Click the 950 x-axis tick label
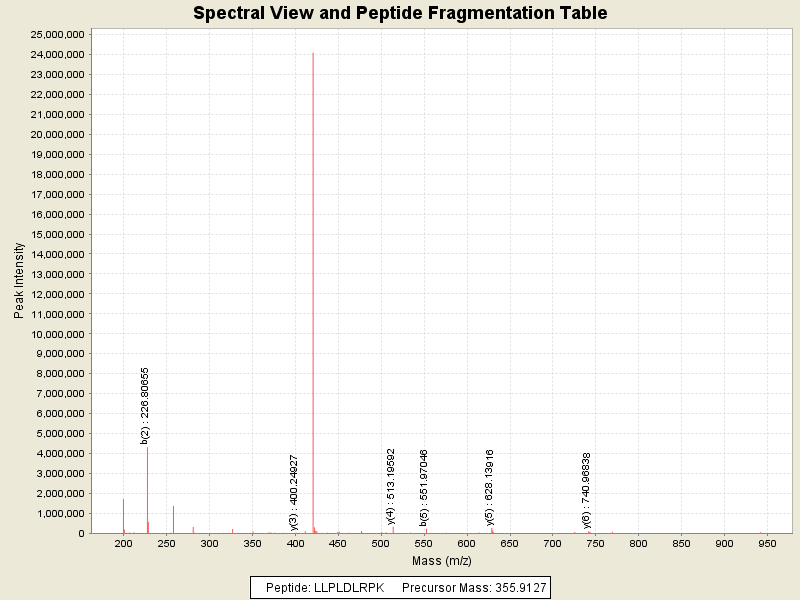The width and height of the screenshot is (800, 600). point(766,544)
